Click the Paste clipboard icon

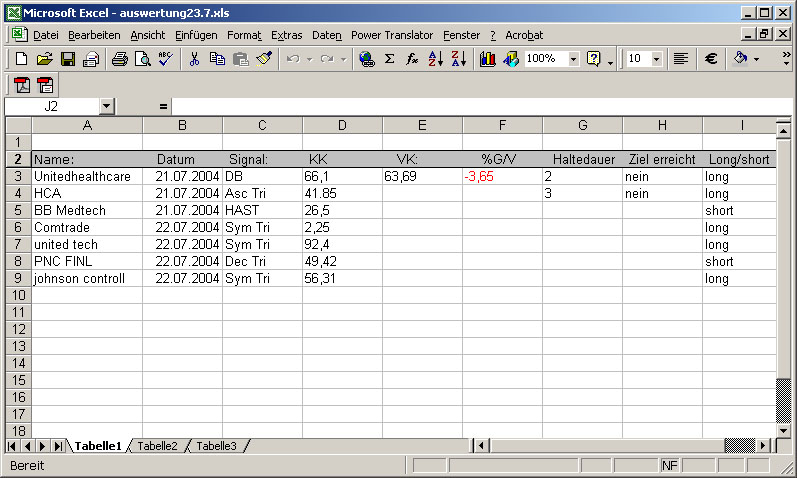[x=240, y=59]
